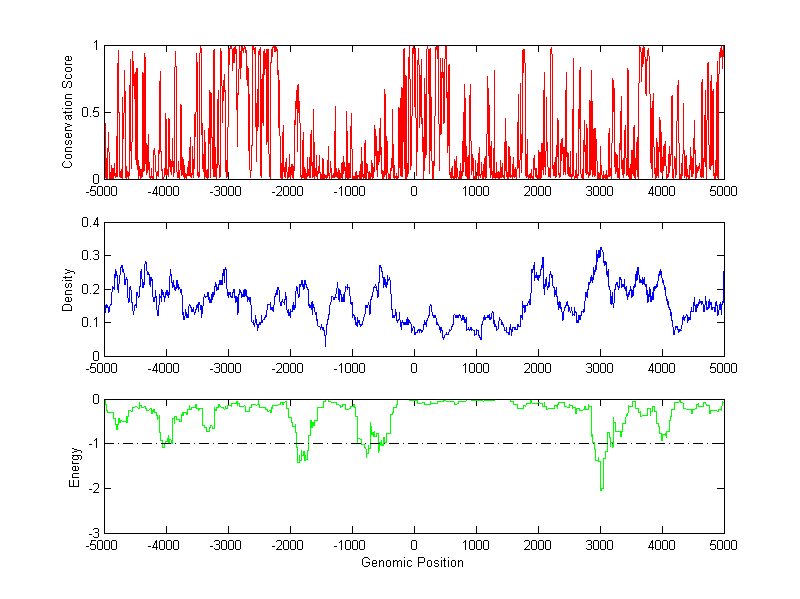
Task: Select the 0.5 tick on Conservation Score axis
Action: coord(89,112)
